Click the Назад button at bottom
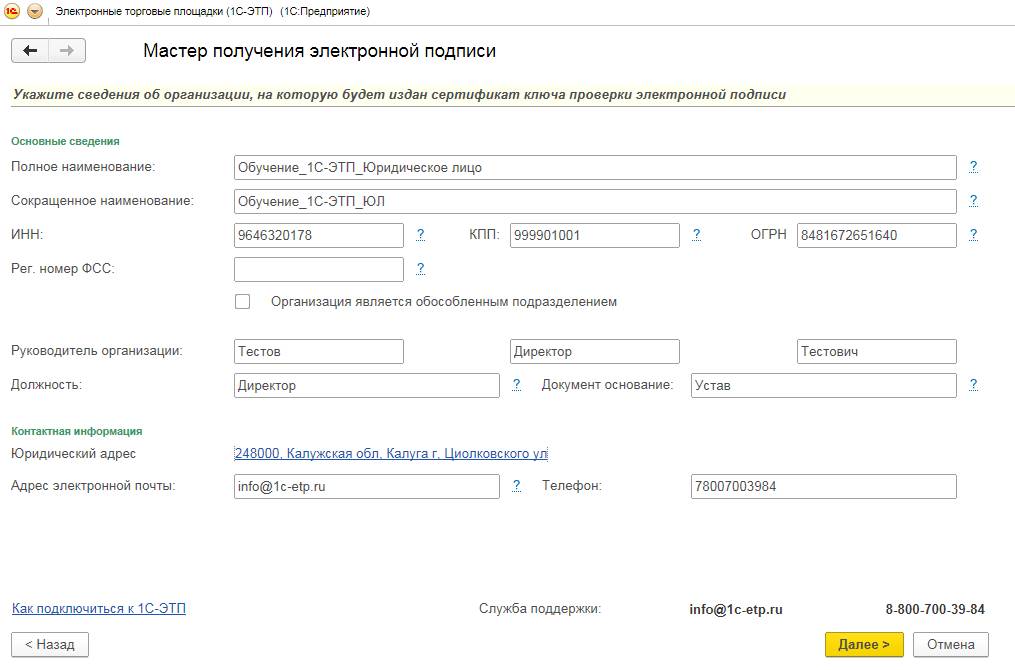1015x670 pixels. [50, 645]
